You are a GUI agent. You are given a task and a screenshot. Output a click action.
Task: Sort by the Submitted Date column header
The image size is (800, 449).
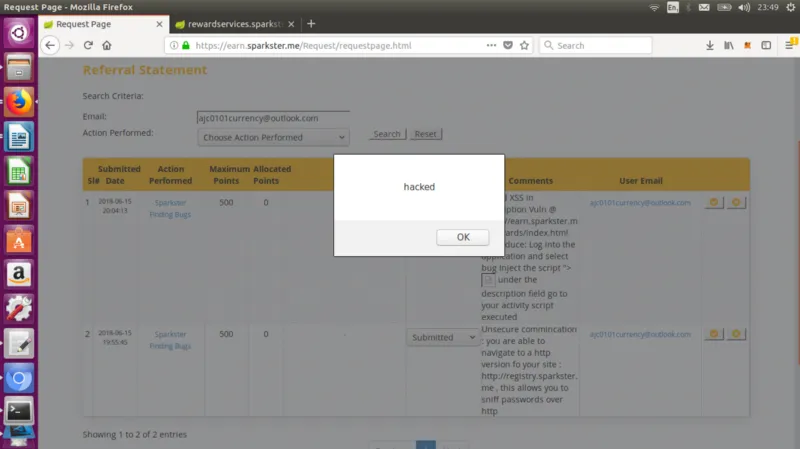pyautogui.click(x=116, y=174)
